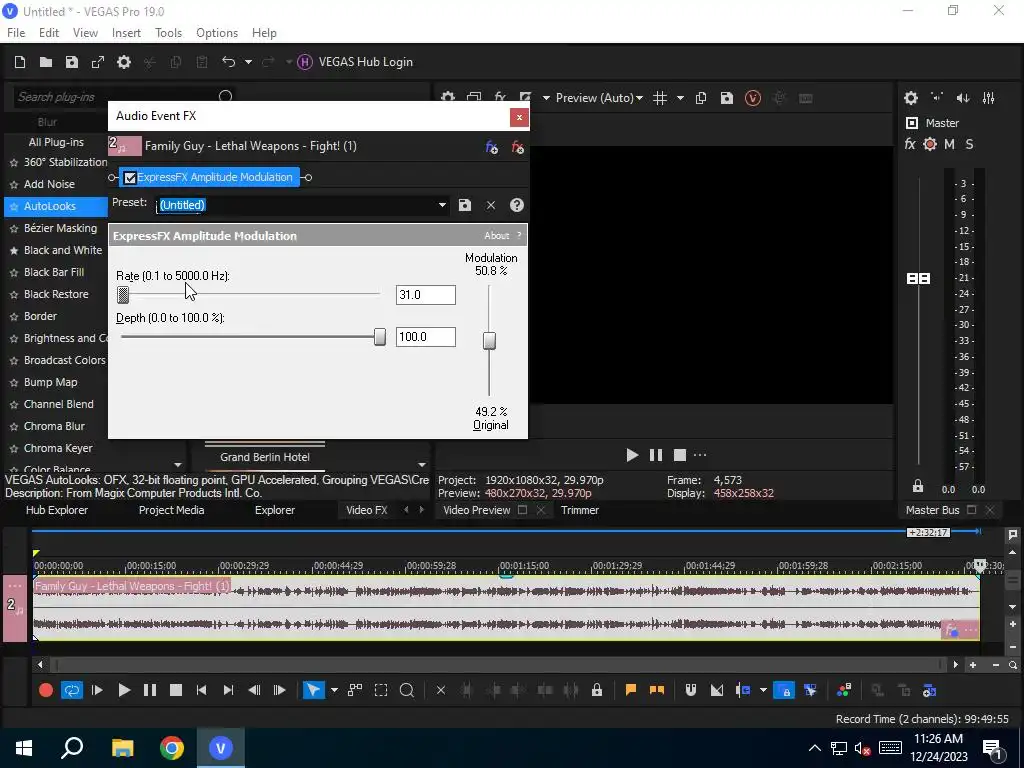Viewport: 1024px width, 768px height.
Task: Open the Tools menu
Action: click(168, 33)
